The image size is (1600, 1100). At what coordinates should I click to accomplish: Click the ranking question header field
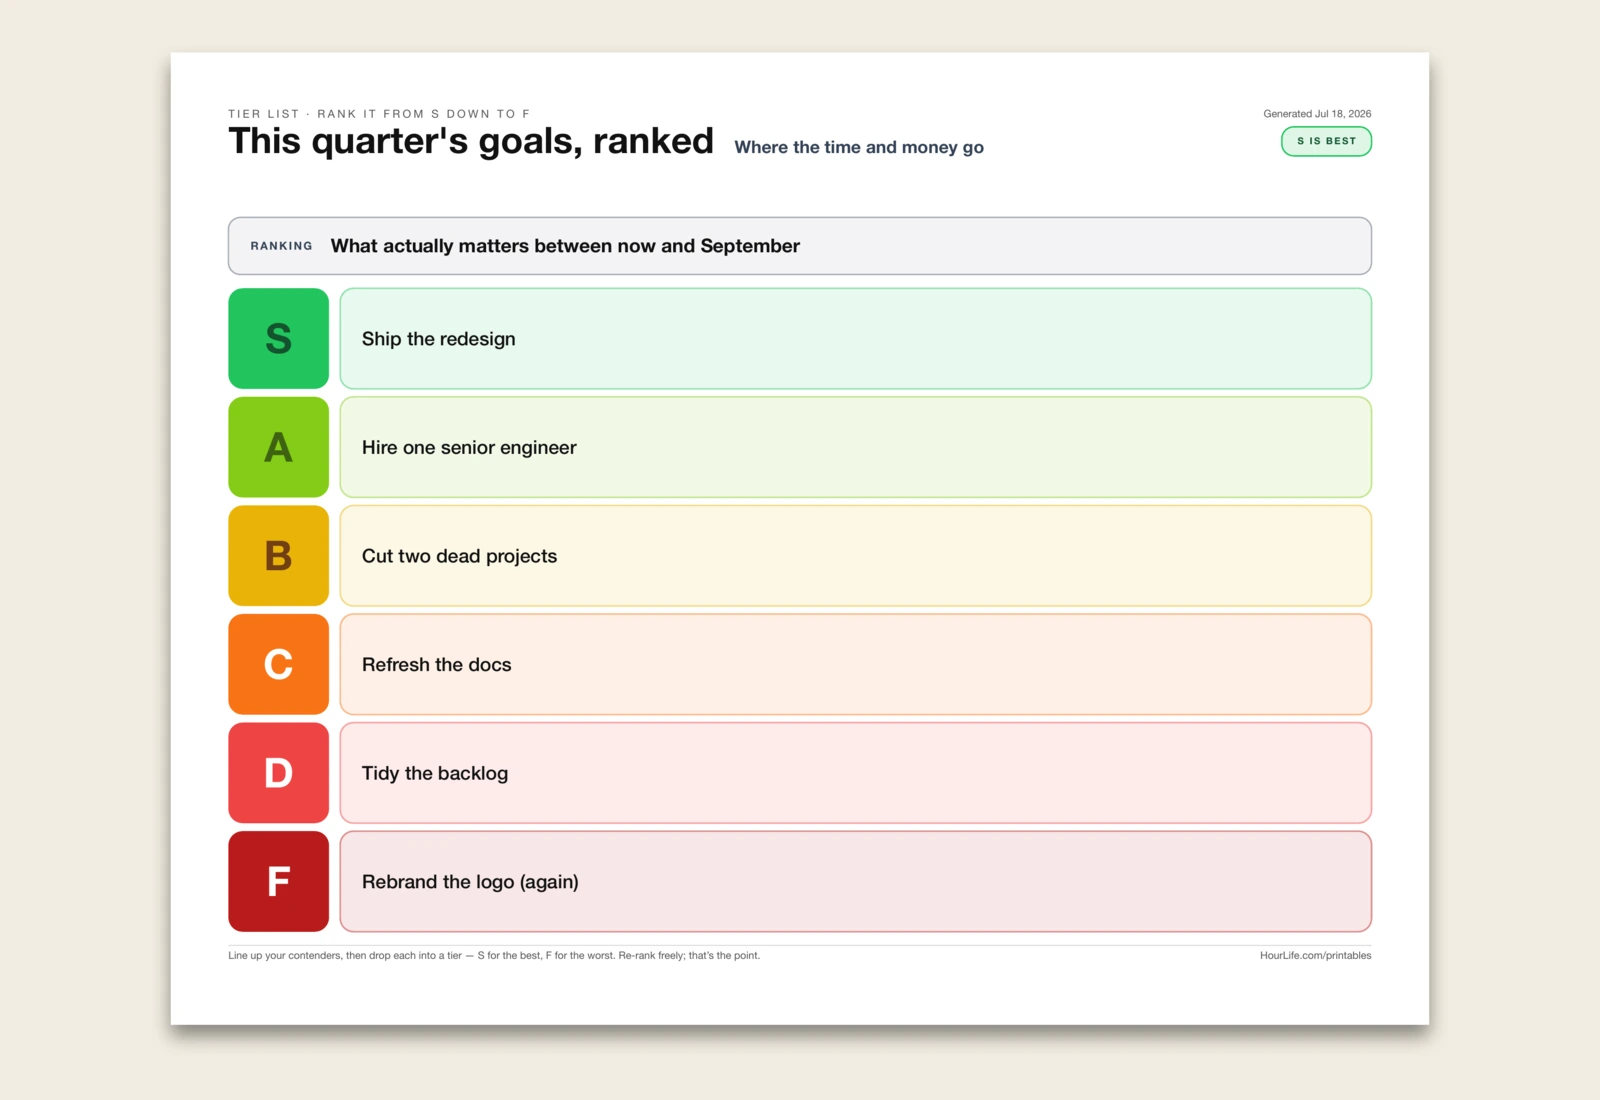coord(800,246)
